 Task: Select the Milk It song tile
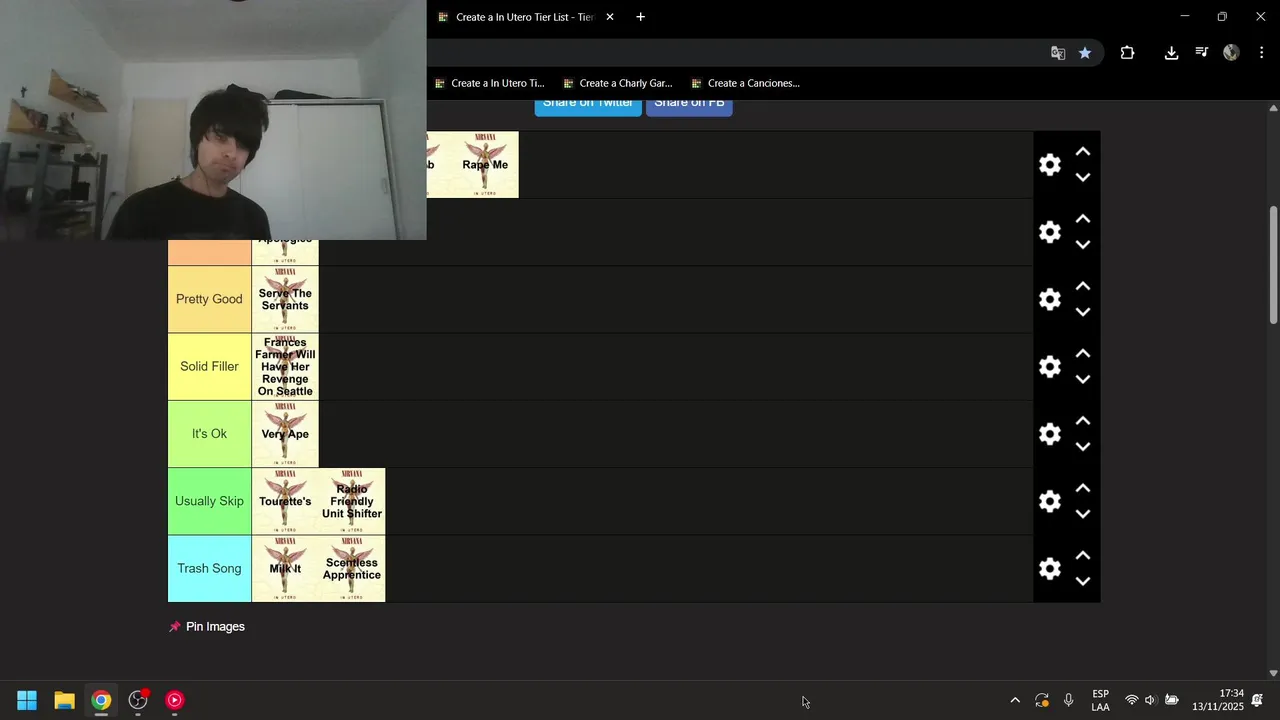285,568
